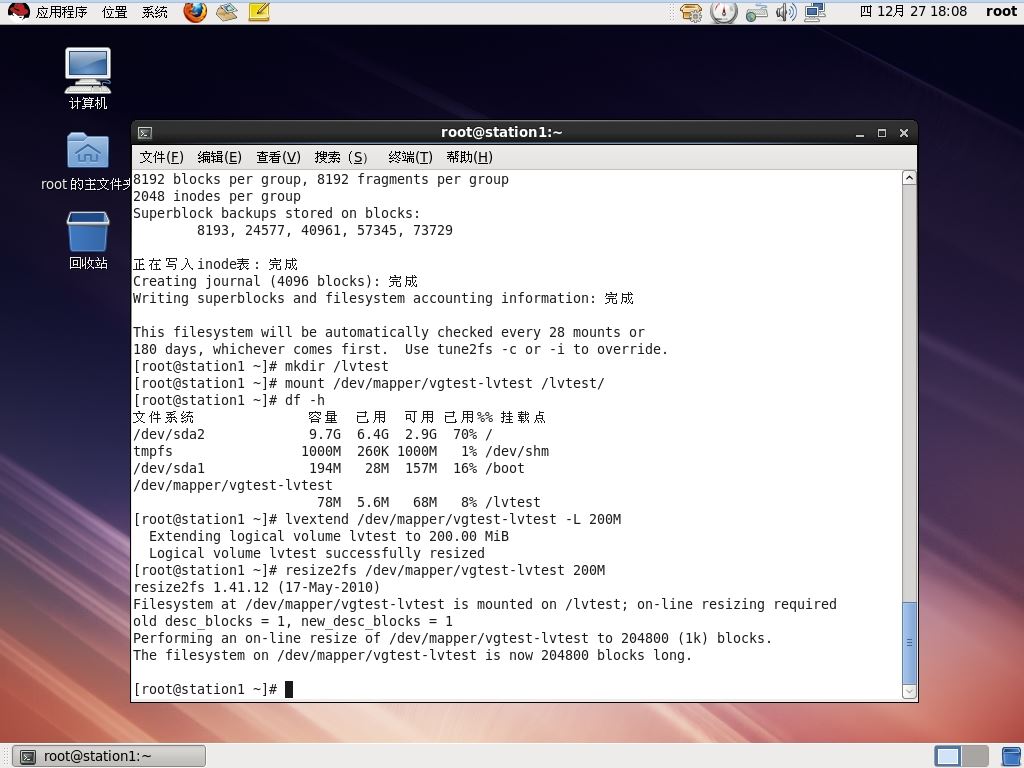Switch to the first workspace in switcher
Screen dimensions: 1024x768
click(x=948, y=756)
